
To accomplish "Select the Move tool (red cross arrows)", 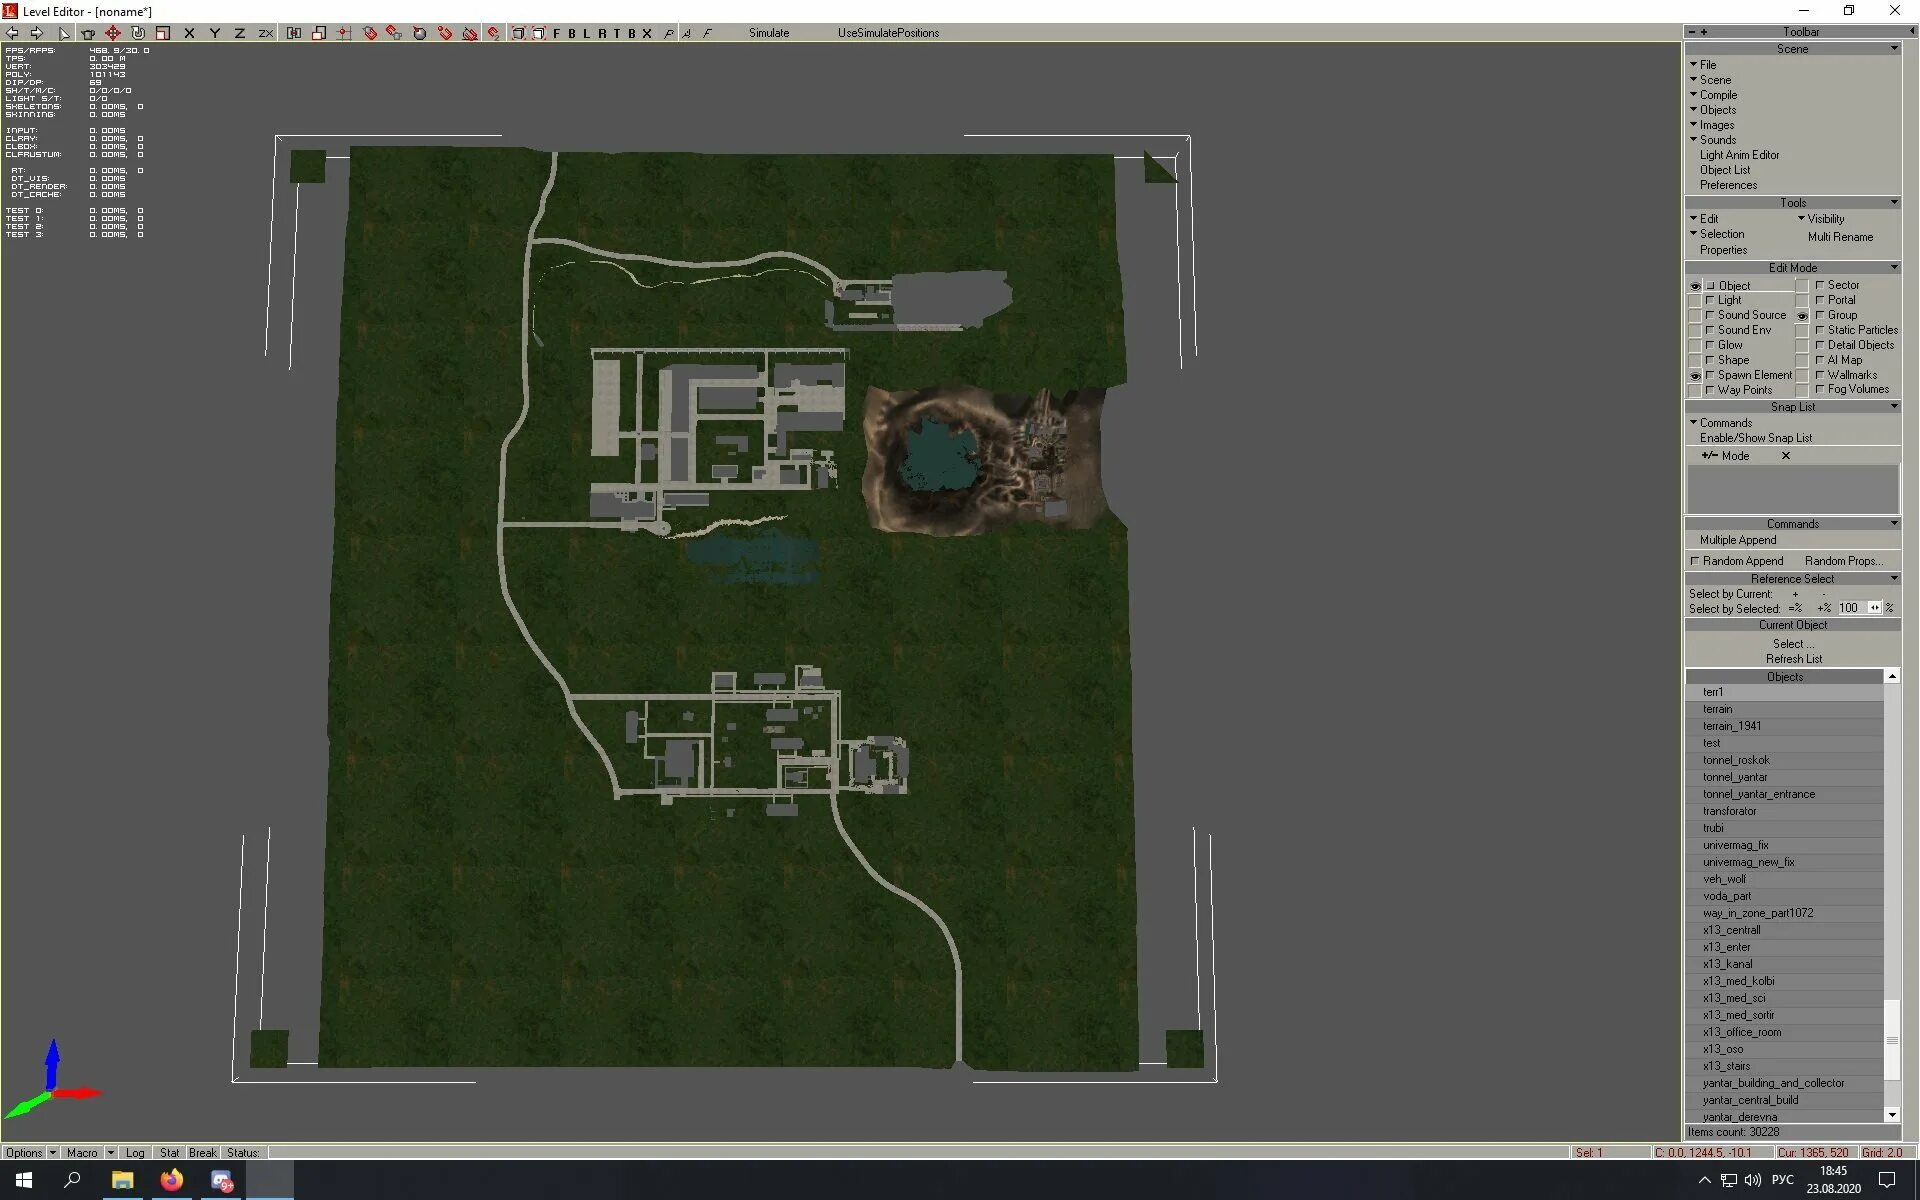I will [x=113, y=33].
